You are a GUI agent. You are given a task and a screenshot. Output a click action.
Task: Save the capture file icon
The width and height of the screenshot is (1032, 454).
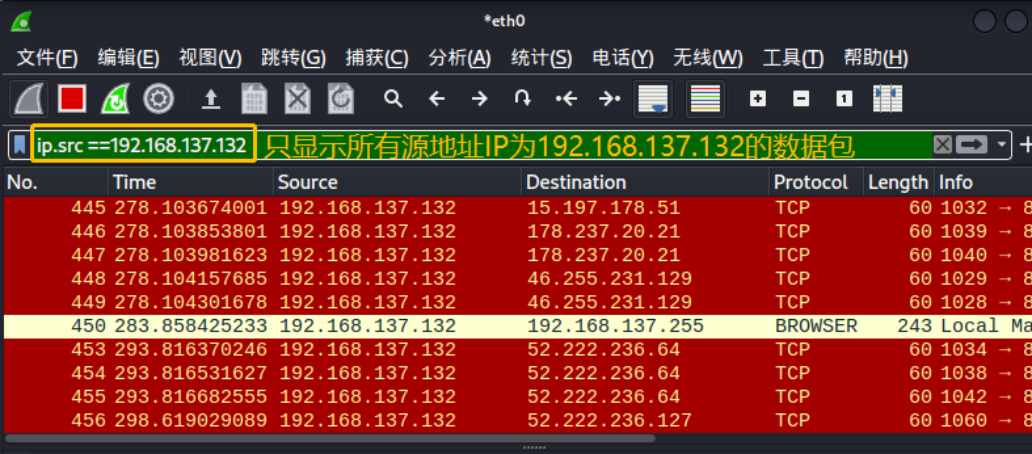(255, 99)
